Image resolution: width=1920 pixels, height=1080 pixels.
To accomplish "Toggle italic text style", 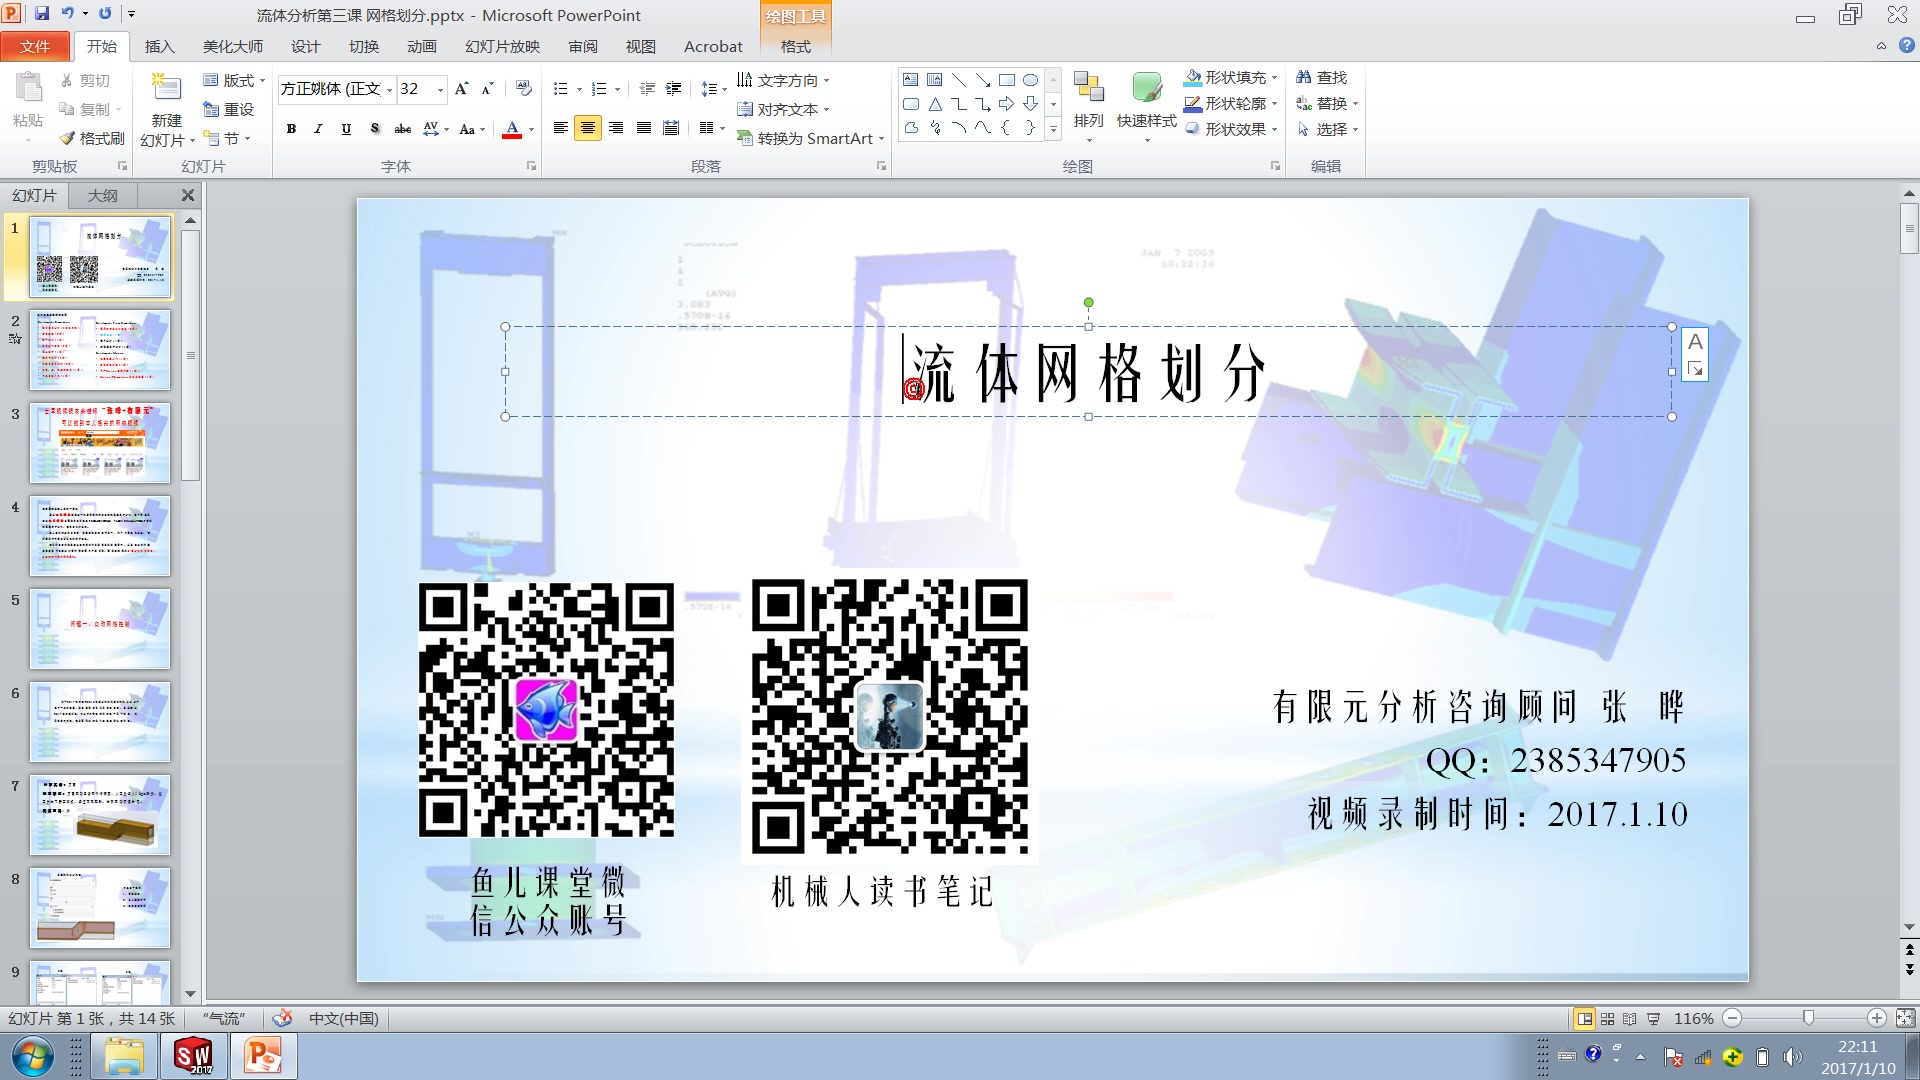I will click(x=318, y=129).
